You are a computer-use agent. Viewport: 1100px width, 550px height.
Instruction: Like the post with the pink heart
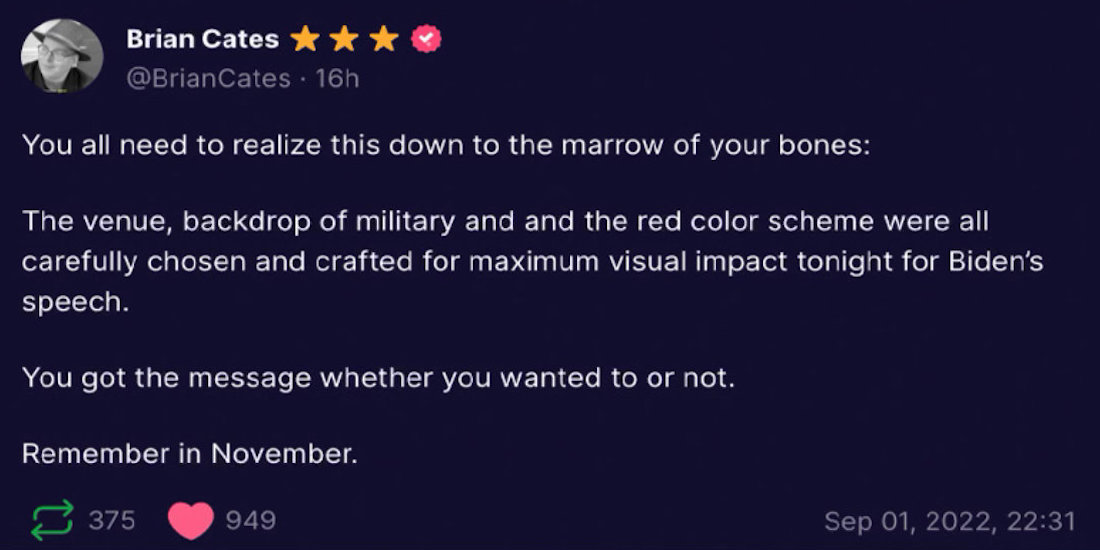point(190,521)
